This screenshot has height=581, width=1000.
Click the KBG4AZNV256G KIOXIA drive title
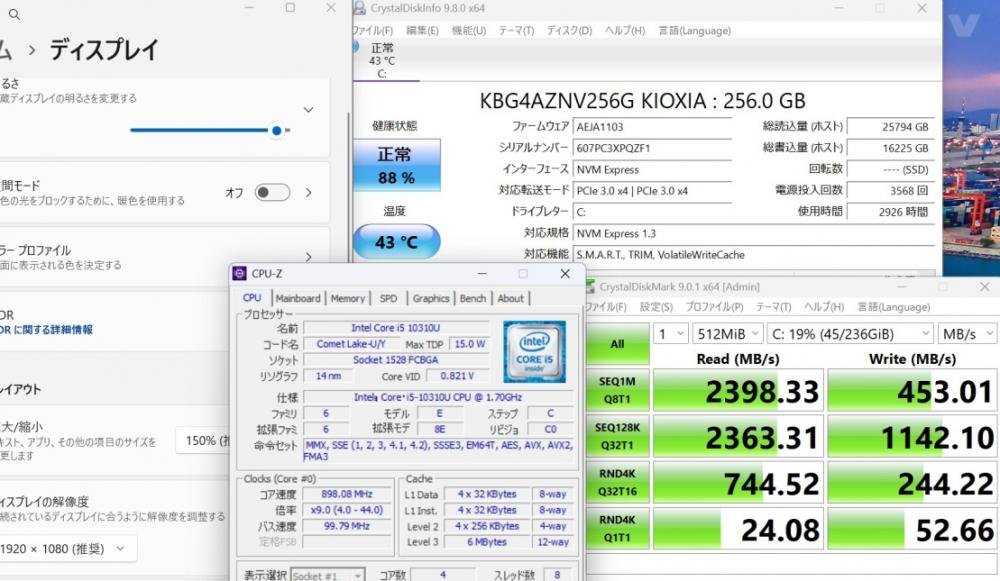[x=642, y=101]
